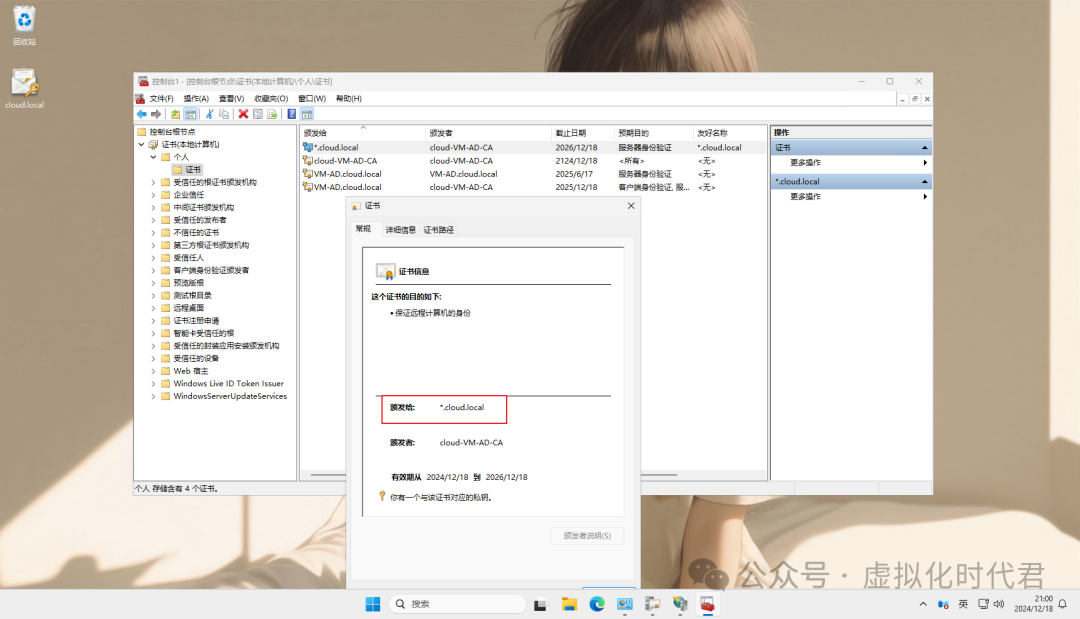The width and height of the screenshot is (1080, 619).
Task: Click the volume speaker tray icon
Action: 999,604
